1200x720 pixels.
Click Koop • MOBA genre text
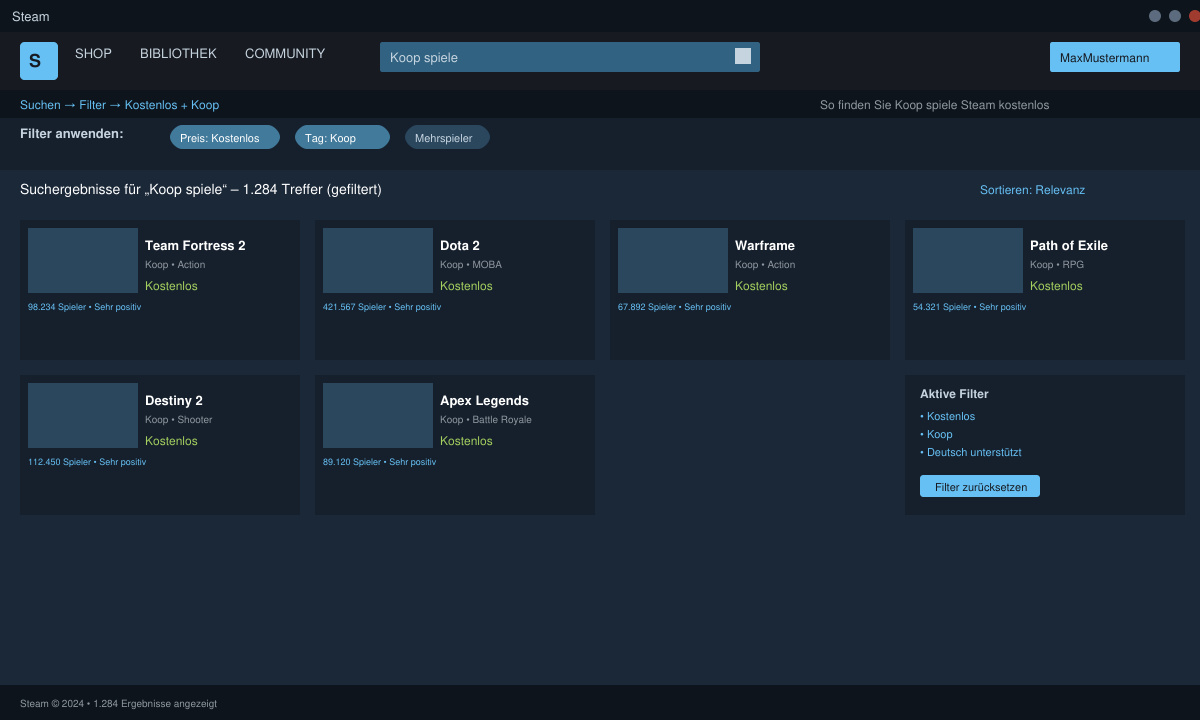(x=471, y=265)
